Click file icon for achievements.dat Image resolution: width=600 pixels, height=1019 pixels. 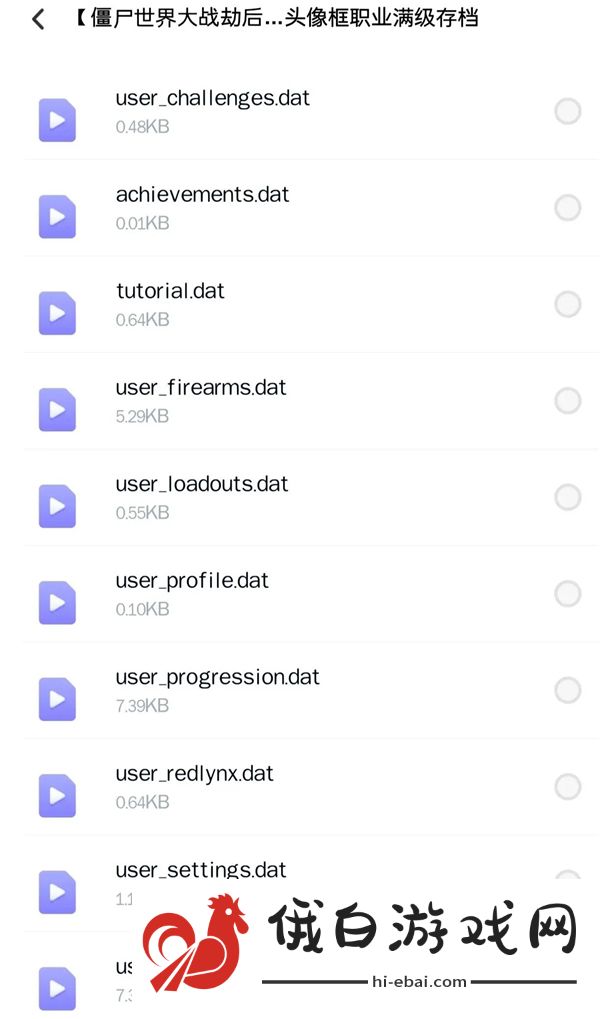click(57, 216)
